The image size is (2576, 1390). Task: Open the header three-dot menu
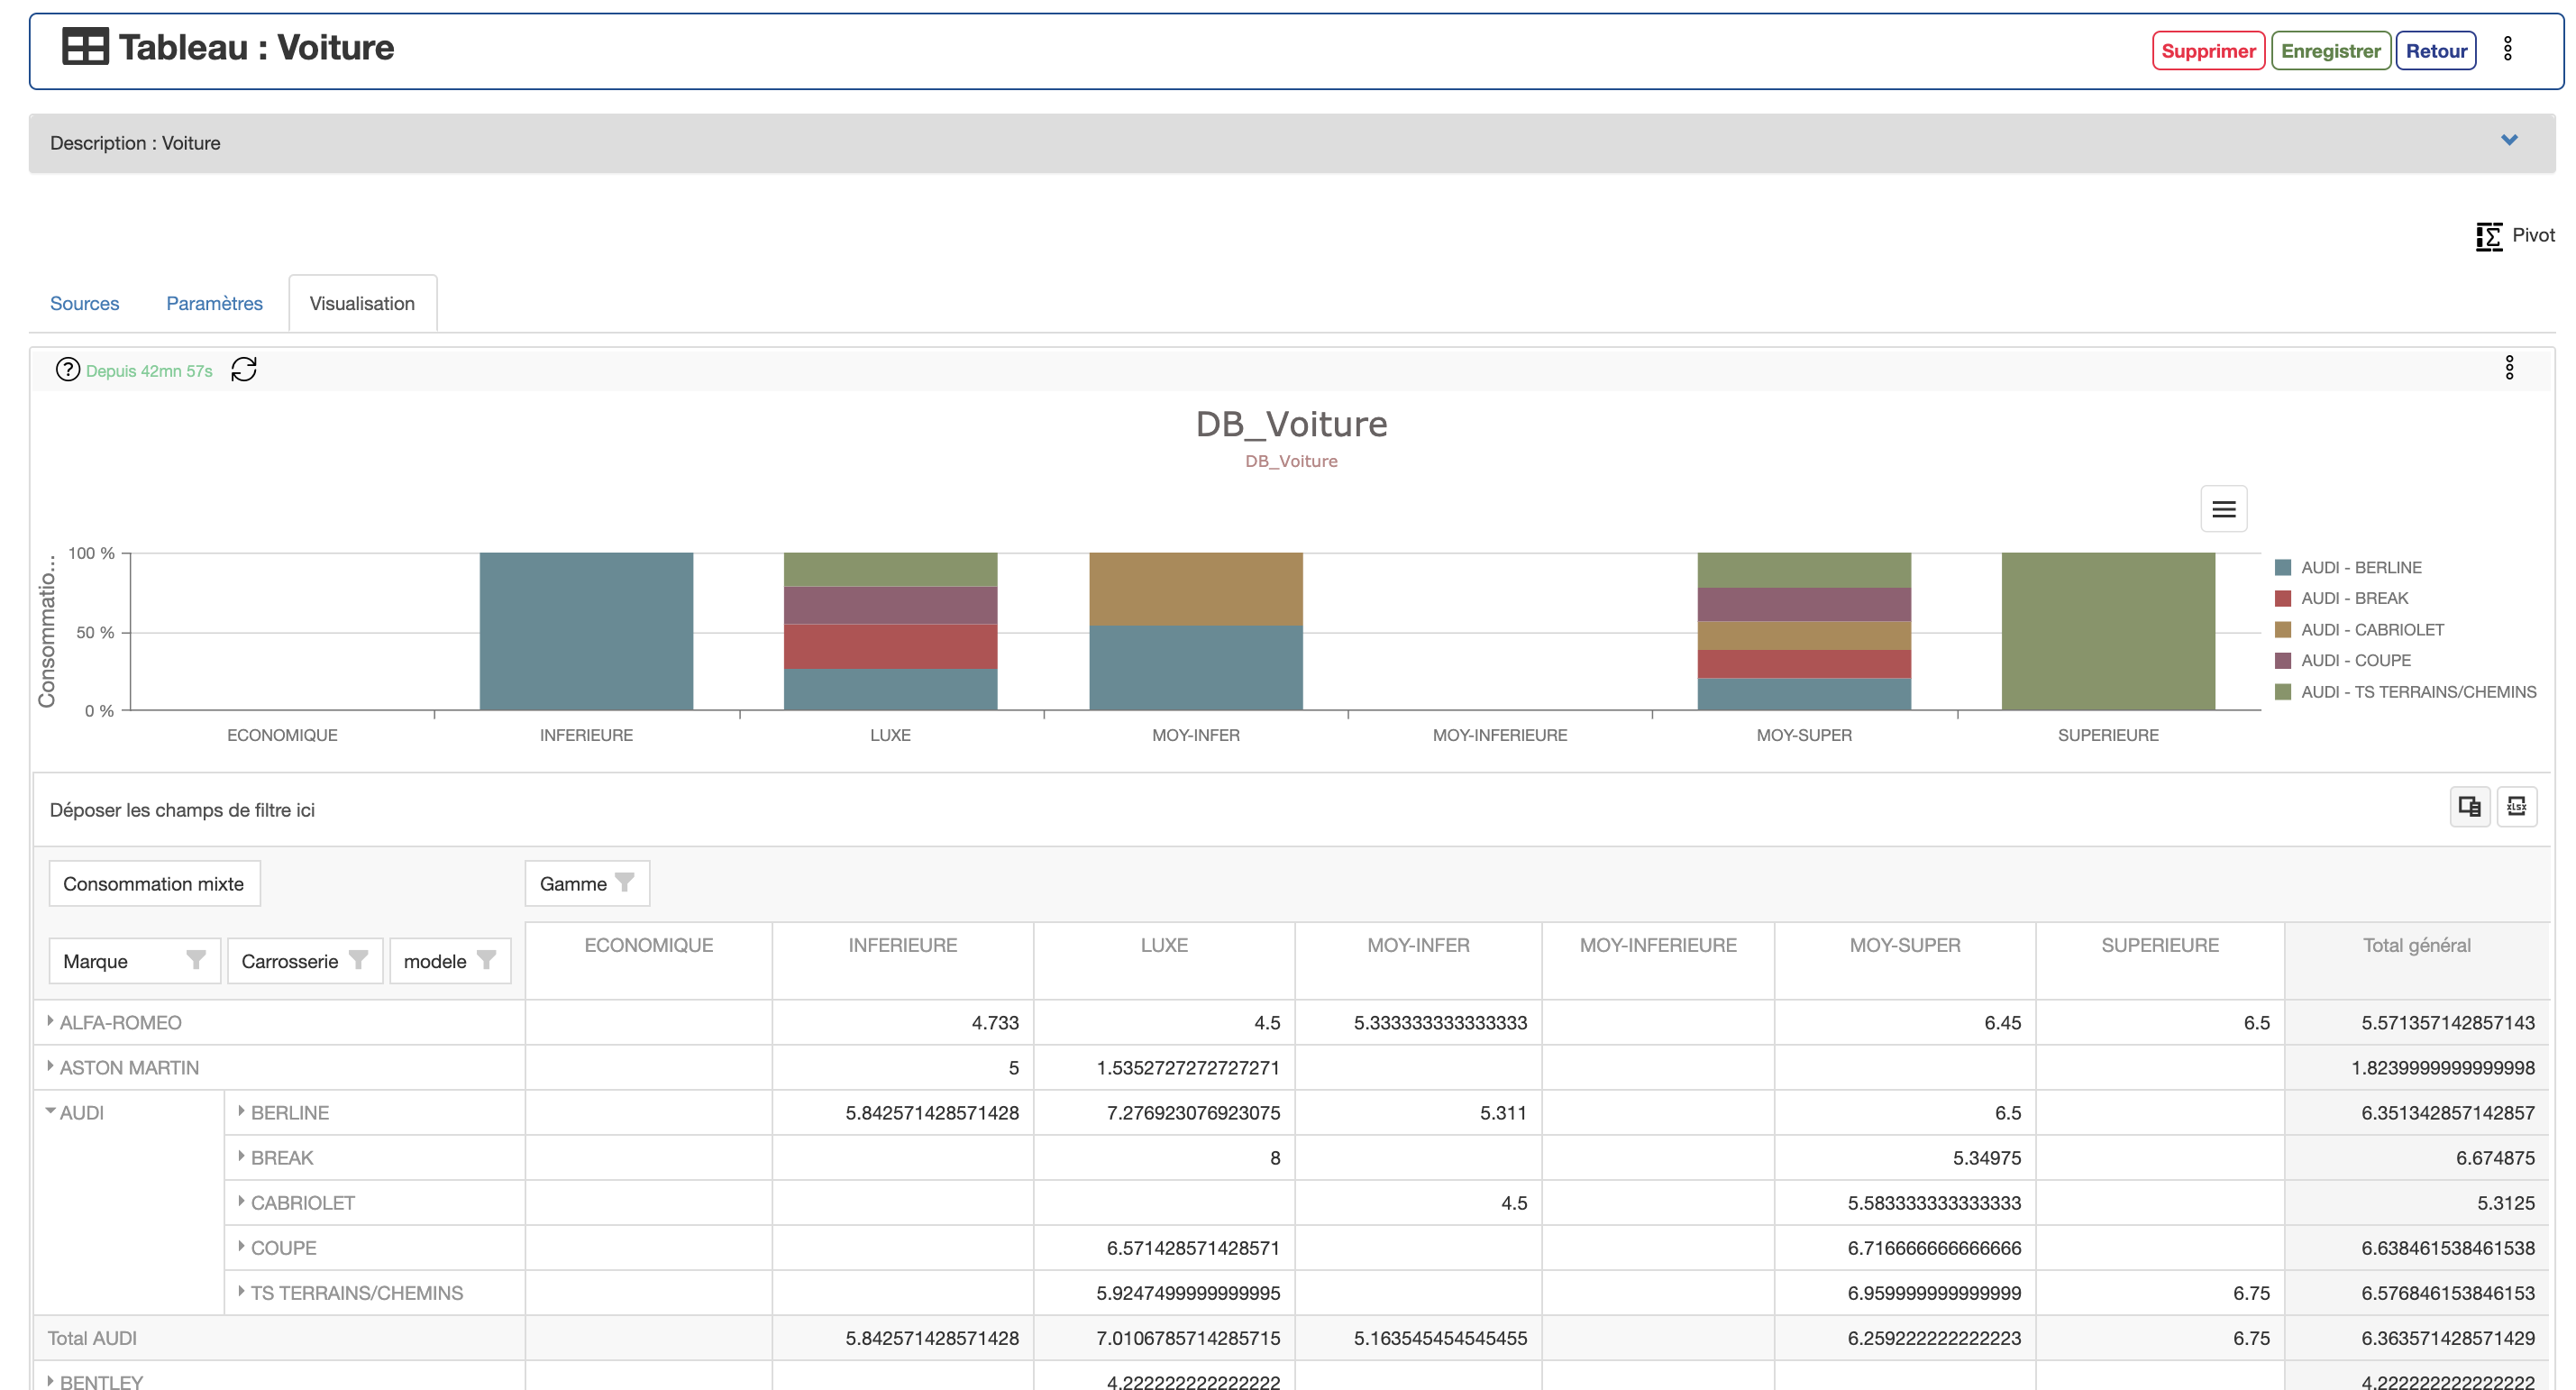[2507, 49]
